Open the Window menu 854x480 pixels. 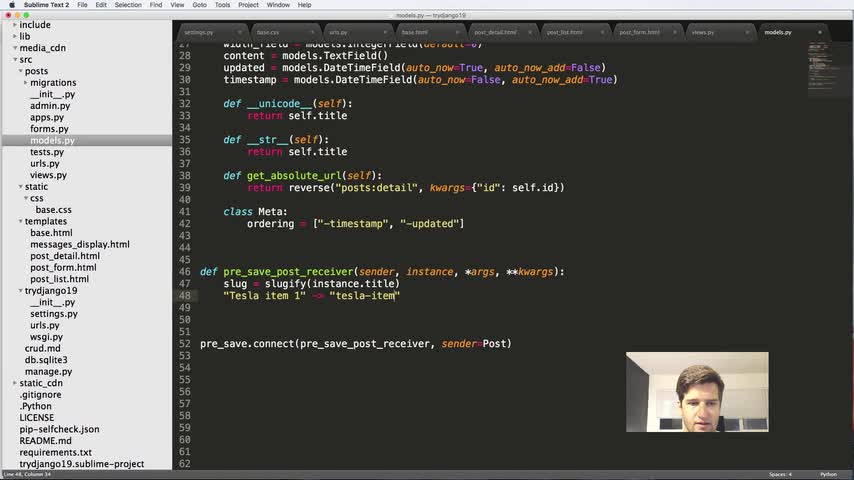tap(278, 5)
